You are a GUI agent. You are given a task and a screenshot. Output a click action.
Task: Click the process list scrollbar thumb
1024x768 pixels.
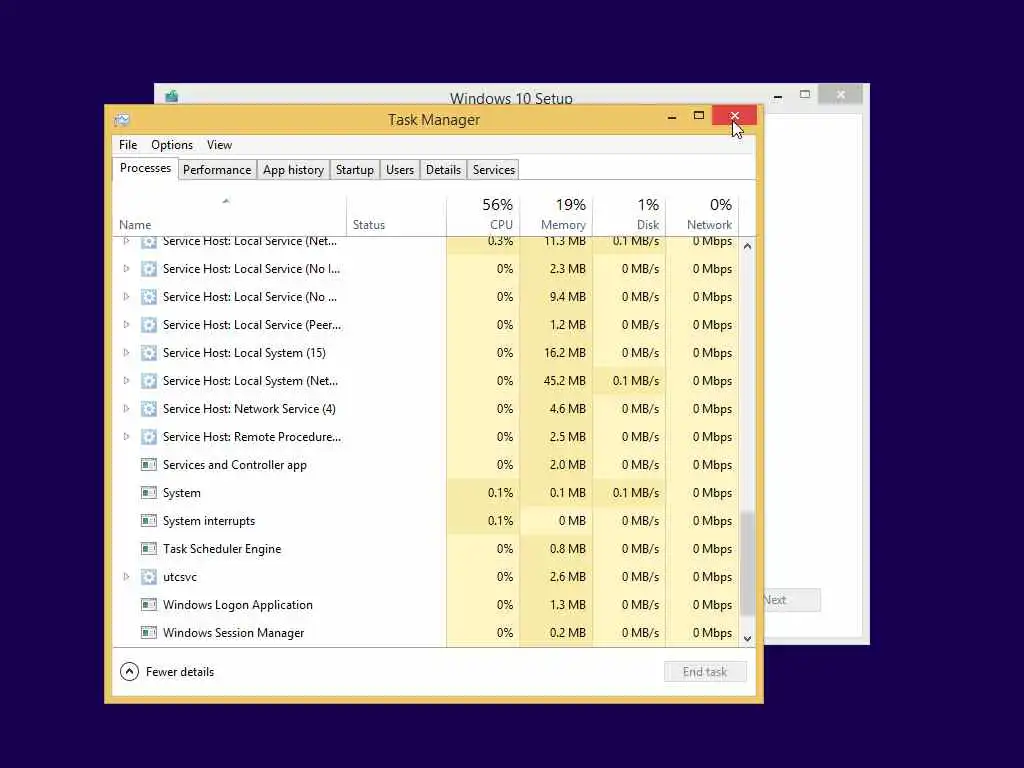click(x=747, y=564)
